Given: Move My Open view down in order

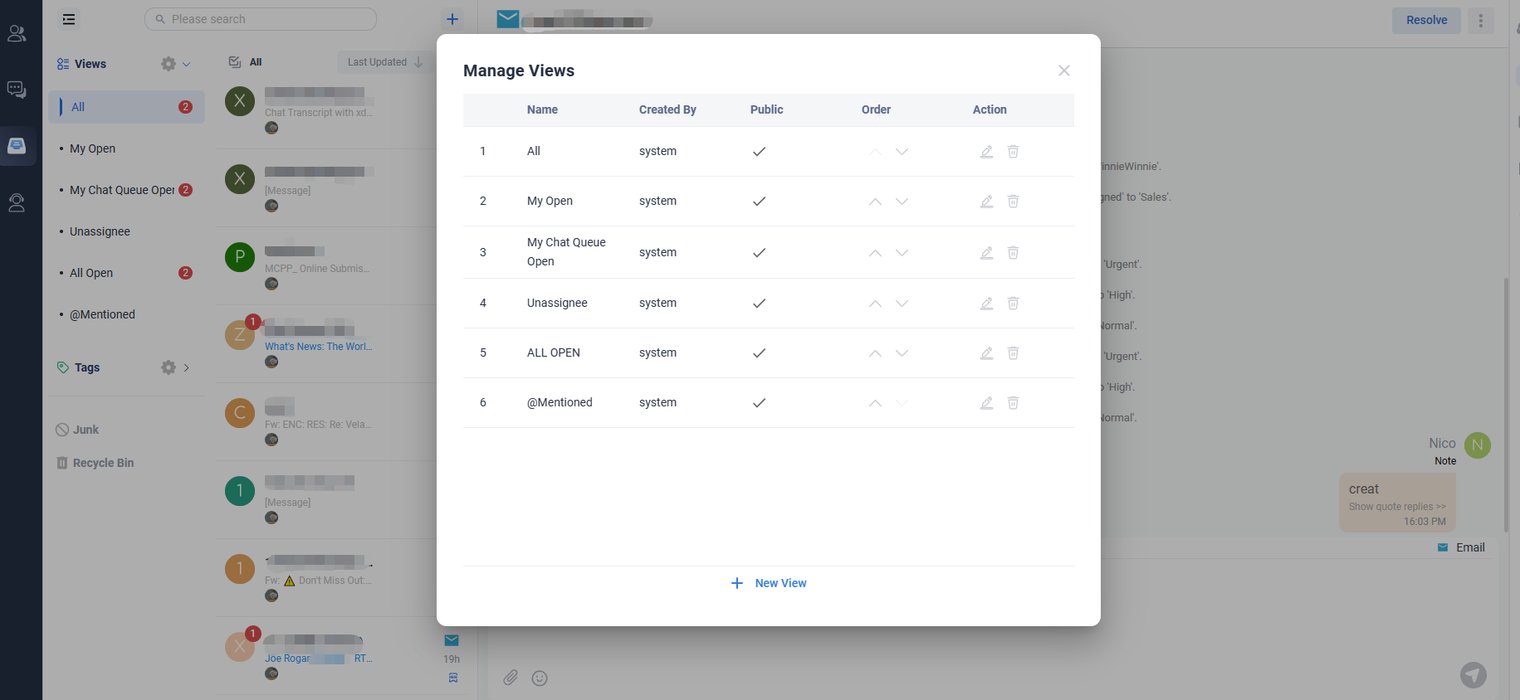Looking at the screenshot, I should (x=902, y=201).
